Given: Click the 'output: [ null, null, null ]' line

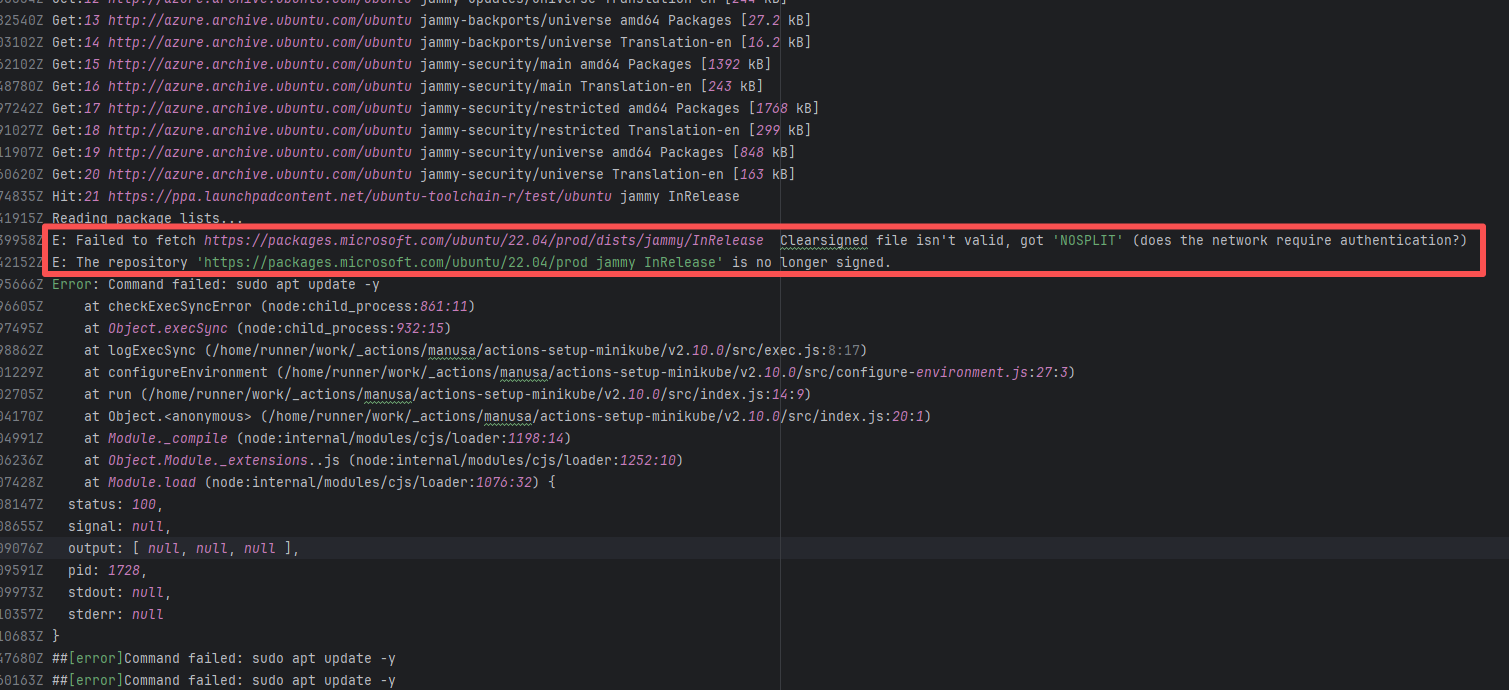Looking at the screenshot, I should pos(183,548).
